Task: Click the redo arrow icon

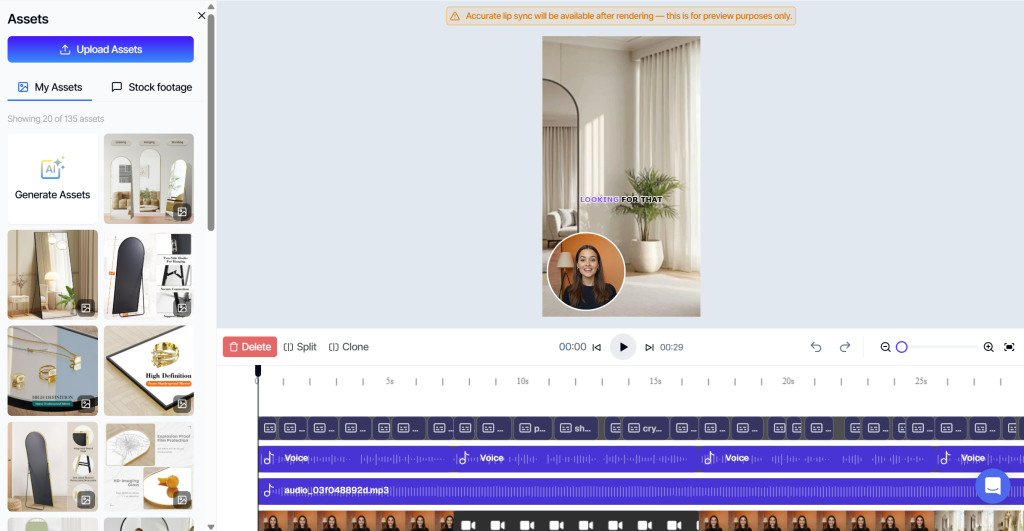Action: pyautogui.click(x=845, y=347)
